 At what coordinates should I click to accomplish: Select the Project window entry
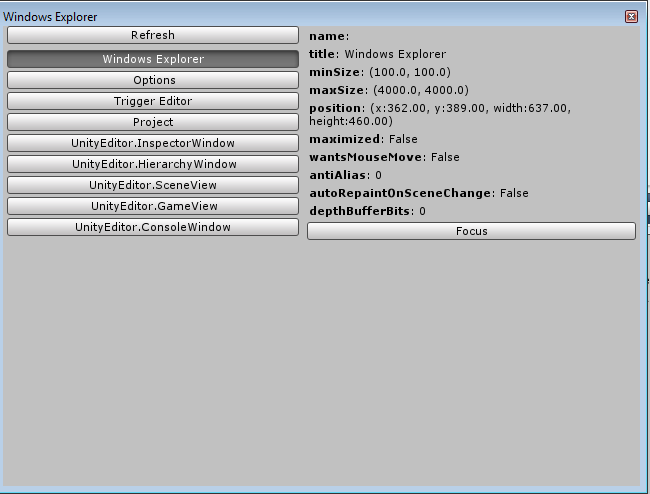pyautogui.click(x=153, y=122)
